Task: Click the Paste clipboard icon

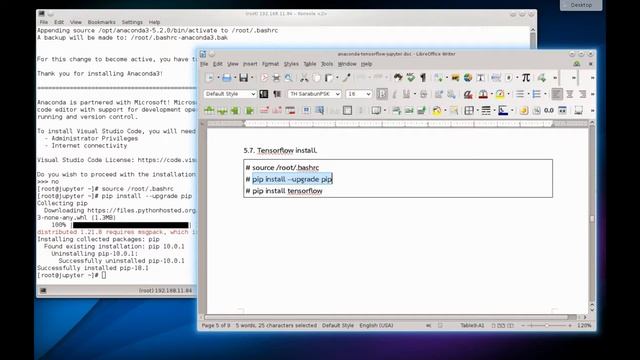Action: [329, 78]
